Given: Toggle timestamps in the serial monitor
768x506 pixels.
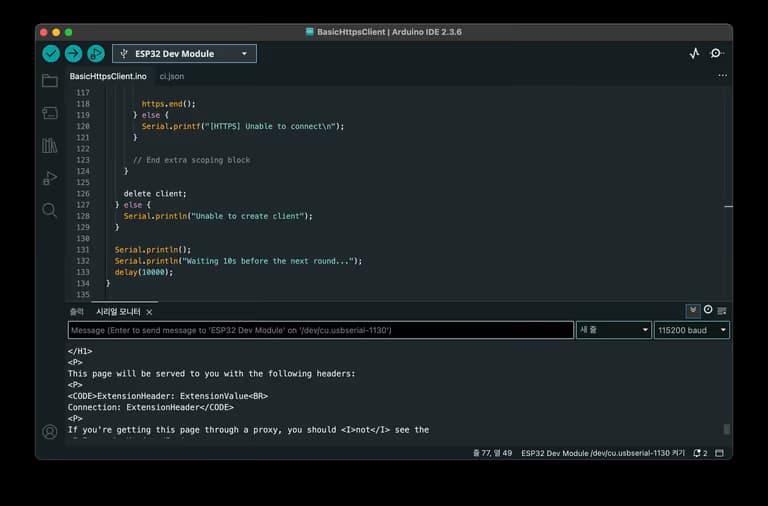Looking at the screenshot, I should point(707,311).
